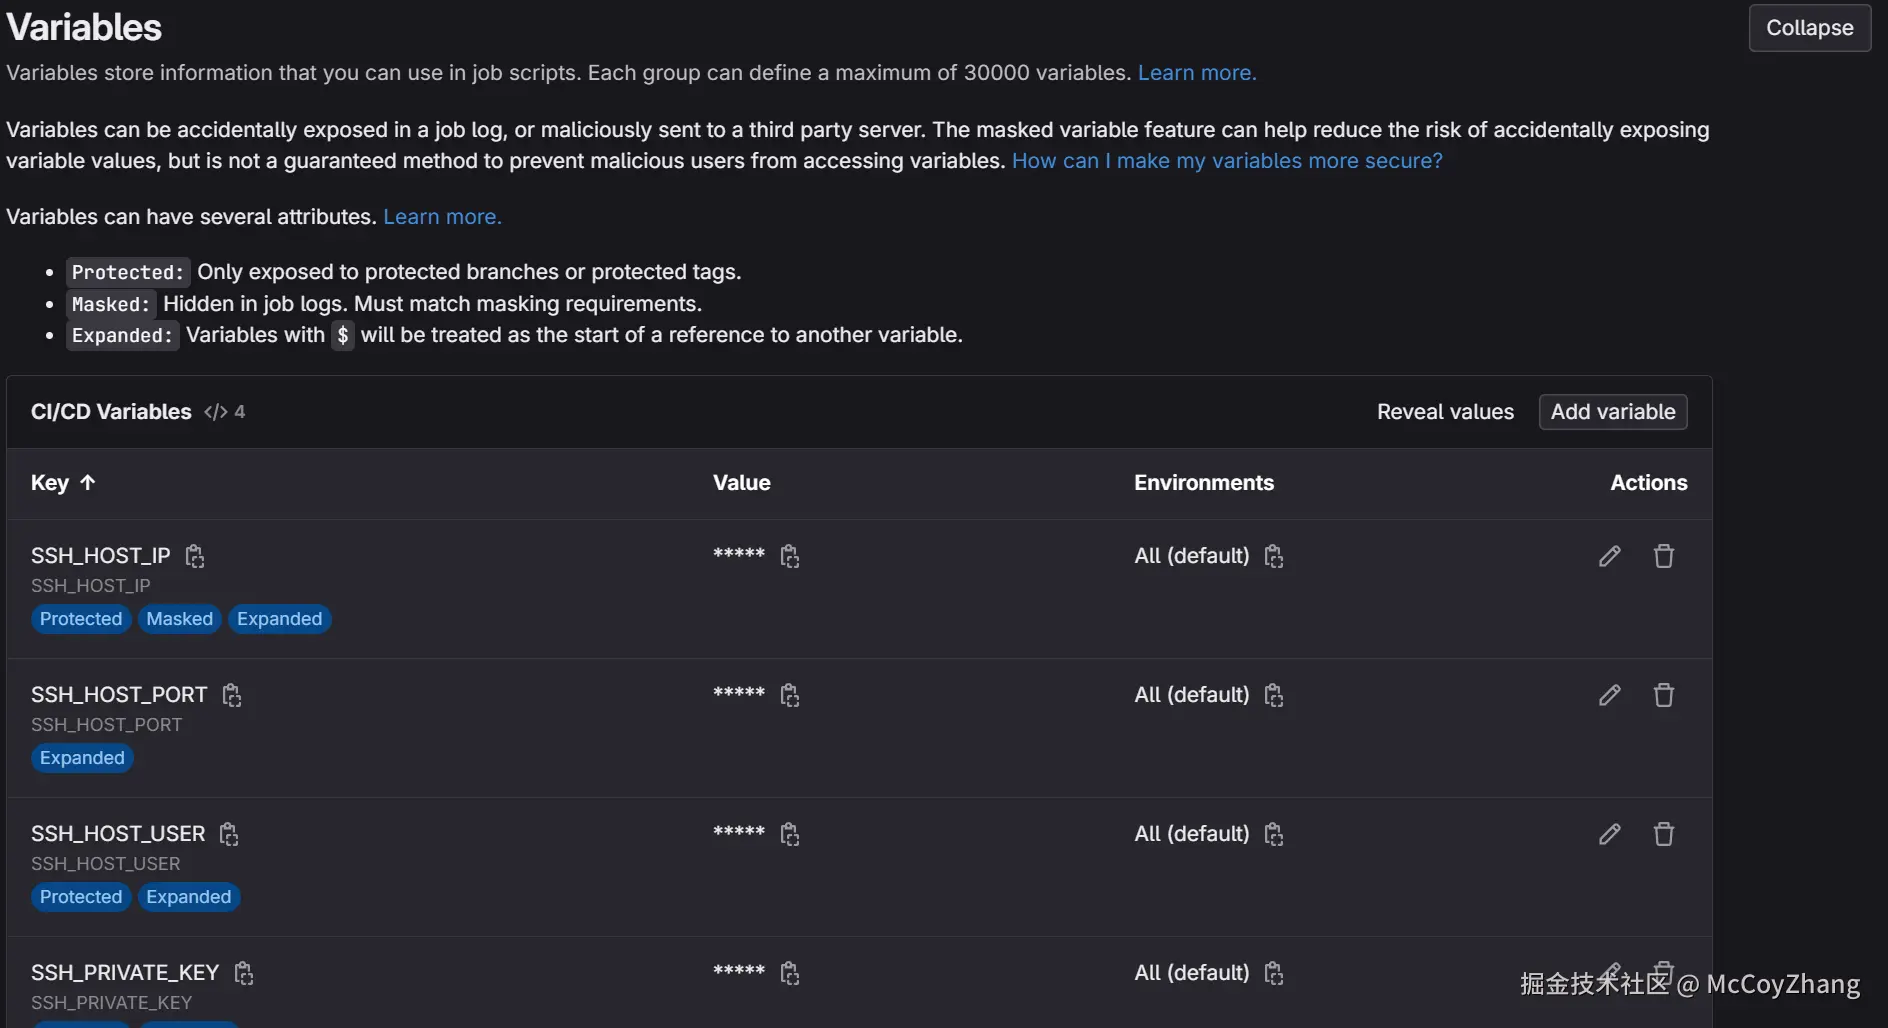Click the Masked badge on SSH_HOST_IP
The width and height of the screenshot is (1888, 1028).
(180, 619)
